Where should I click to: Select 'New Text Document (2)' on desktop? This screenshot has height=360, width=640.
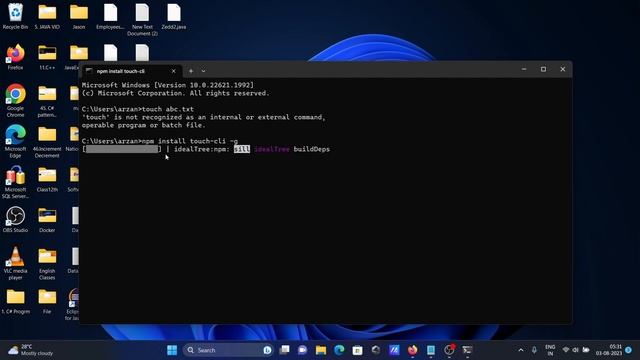142,20
